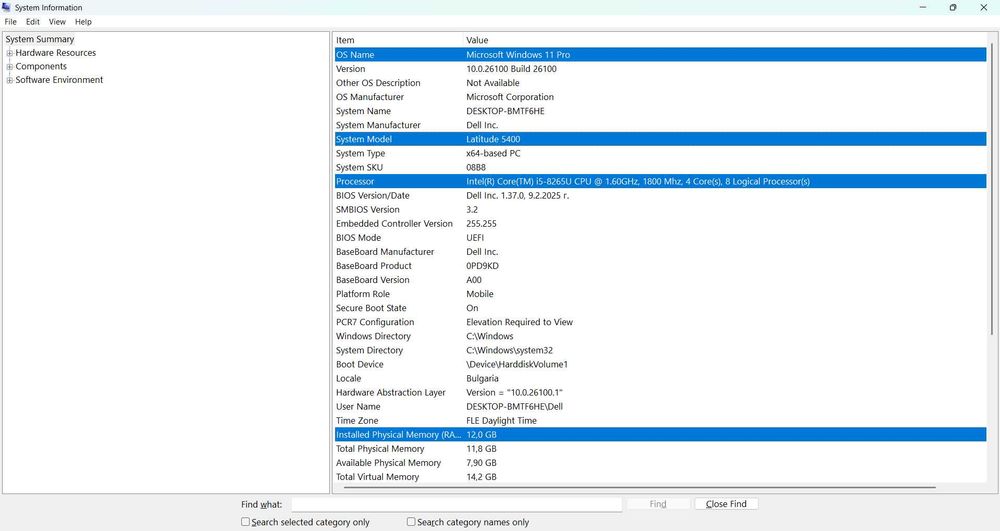
Task: Select the System Name row
Action: click(x=661, y=111)
